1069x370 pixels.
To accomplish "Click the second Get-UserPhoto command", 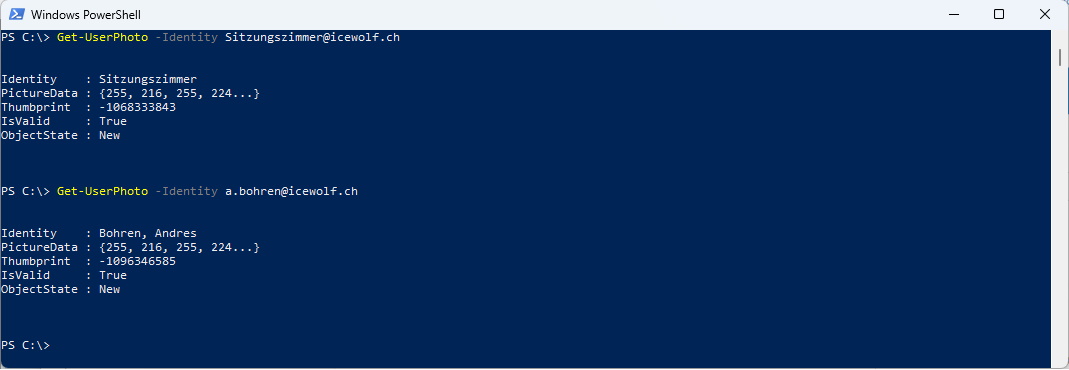I will [x=102, y=191].
